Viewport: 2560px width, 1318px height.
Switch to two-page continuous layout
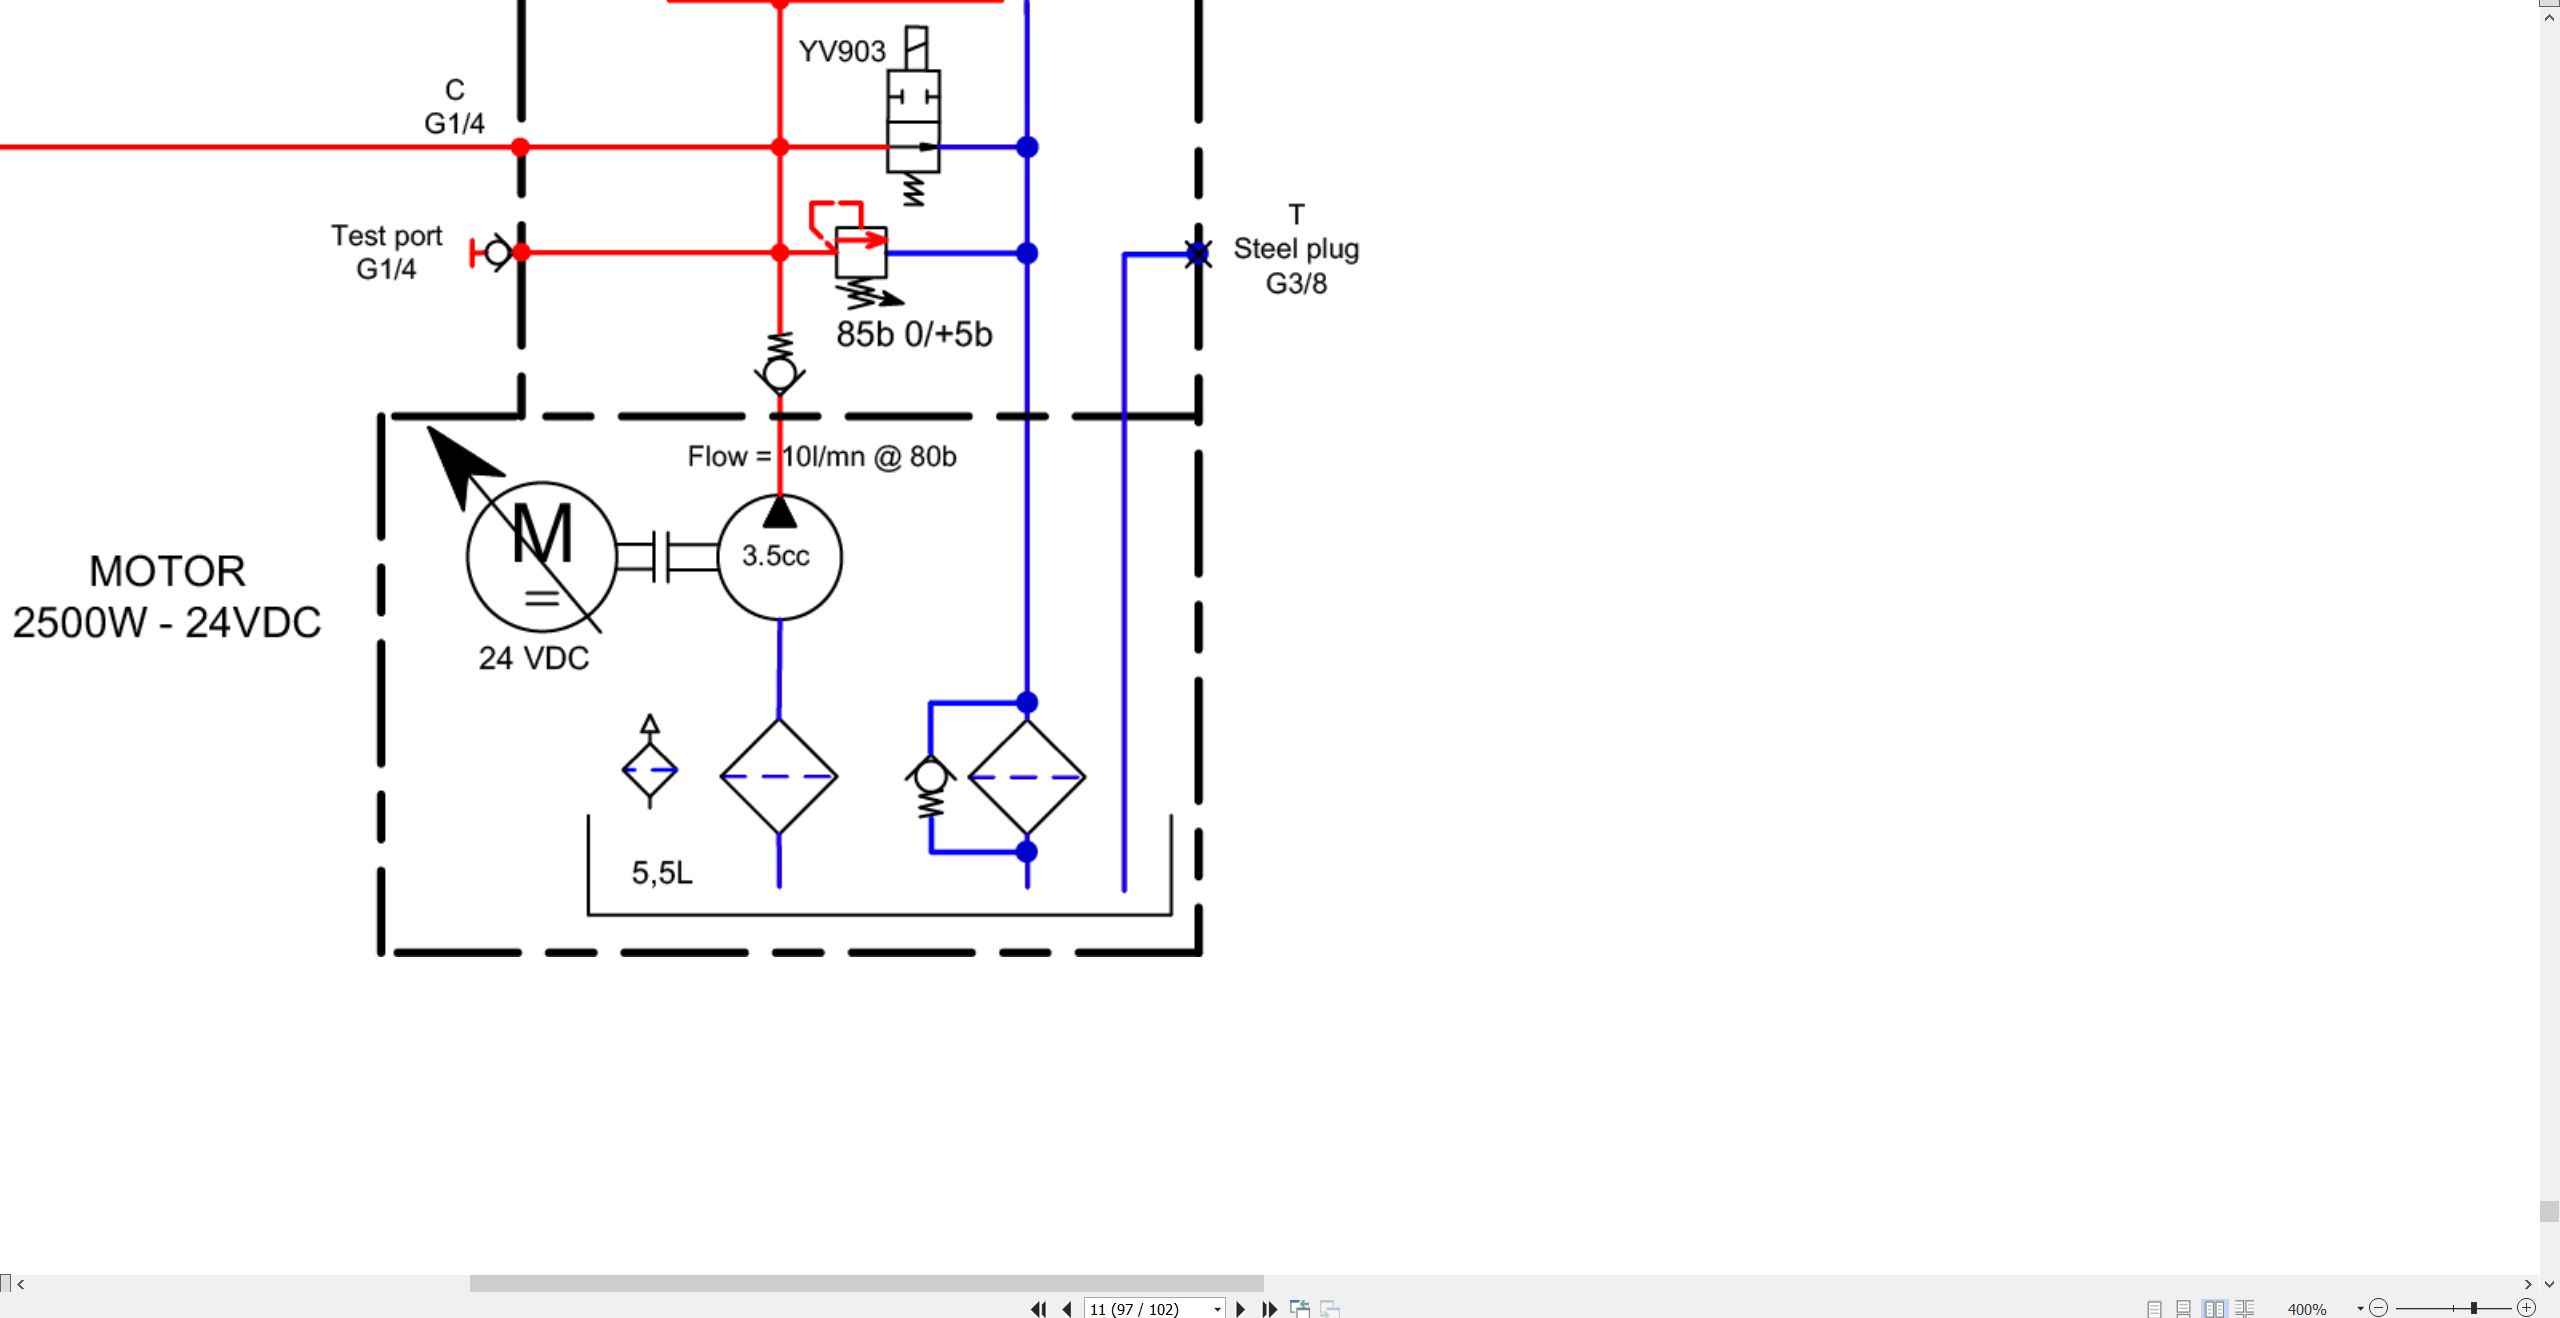[x=2245, y=1309]
